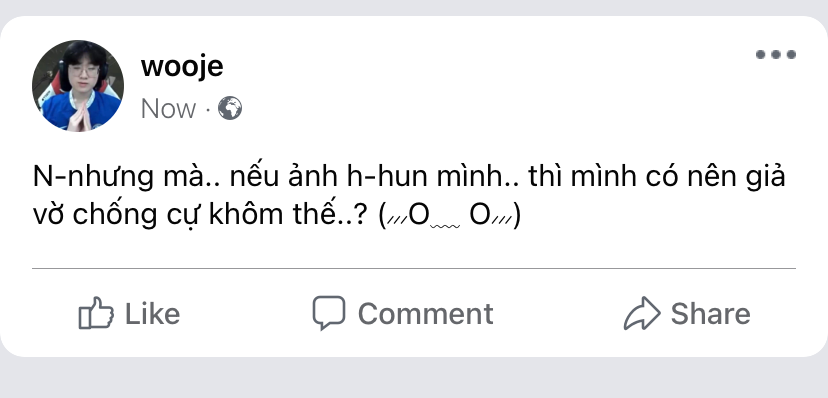The width and height of the screenshot is (828, 398).
Task: Open the wooje profile name link
Action: [x=182, y=66]
